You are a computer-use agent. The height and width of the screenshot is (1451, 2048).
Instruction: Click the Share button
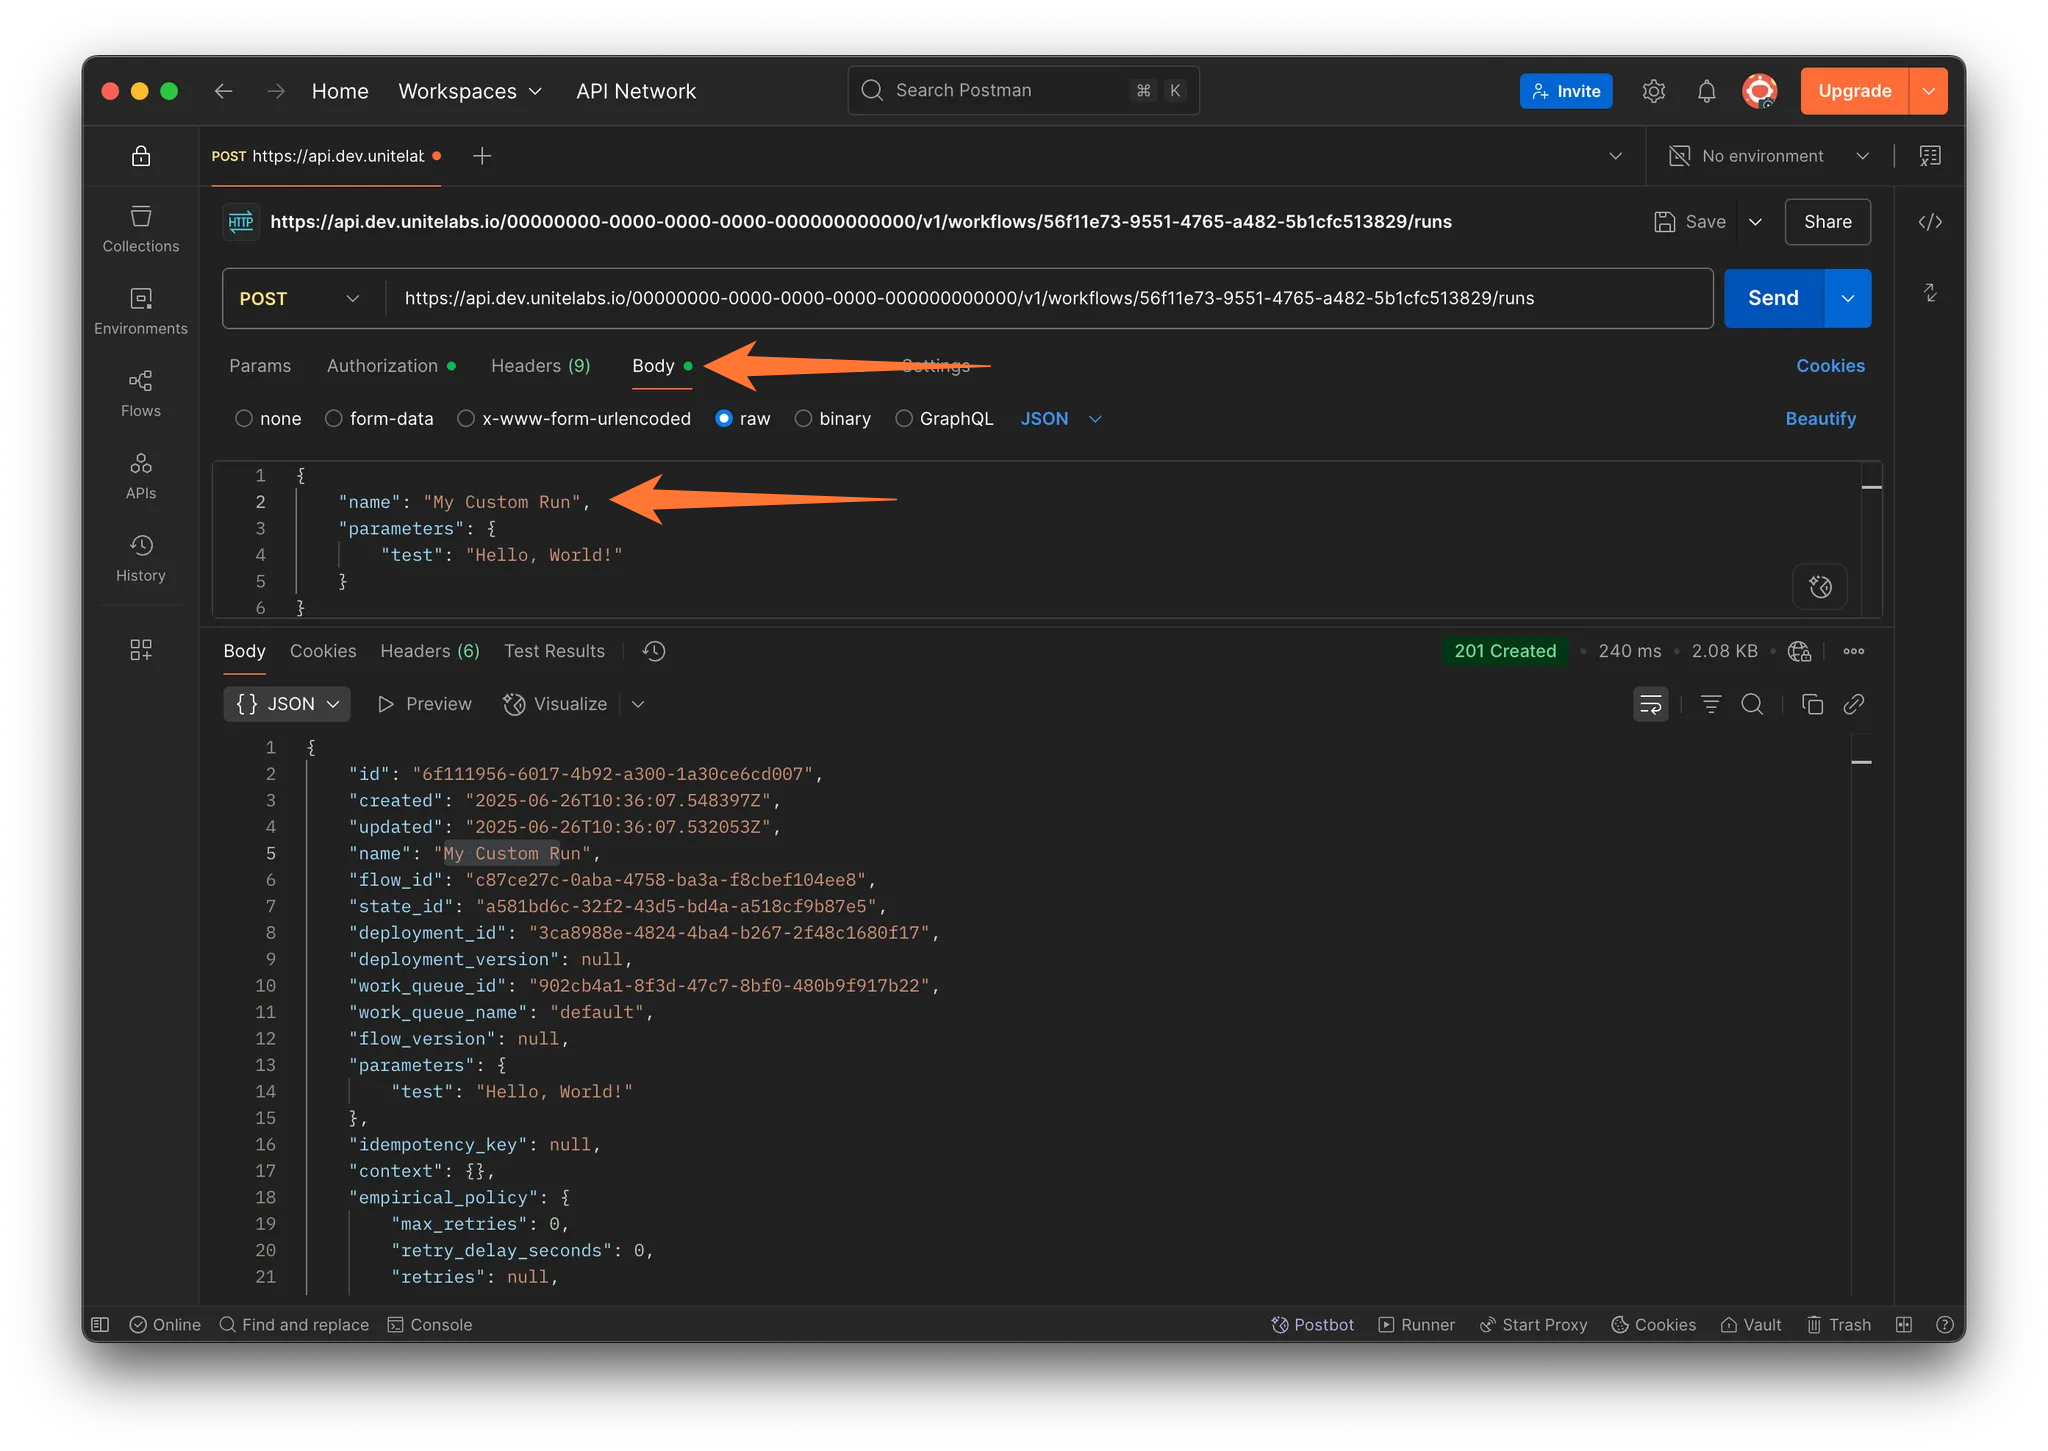pyautogui.click(x=1827, y=222)
